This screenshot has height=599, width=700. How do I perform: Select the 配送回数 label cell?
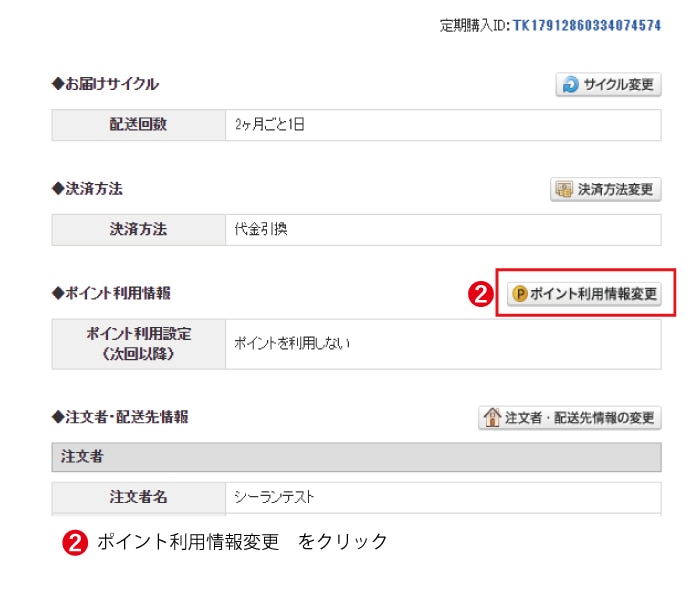point(138,125)
